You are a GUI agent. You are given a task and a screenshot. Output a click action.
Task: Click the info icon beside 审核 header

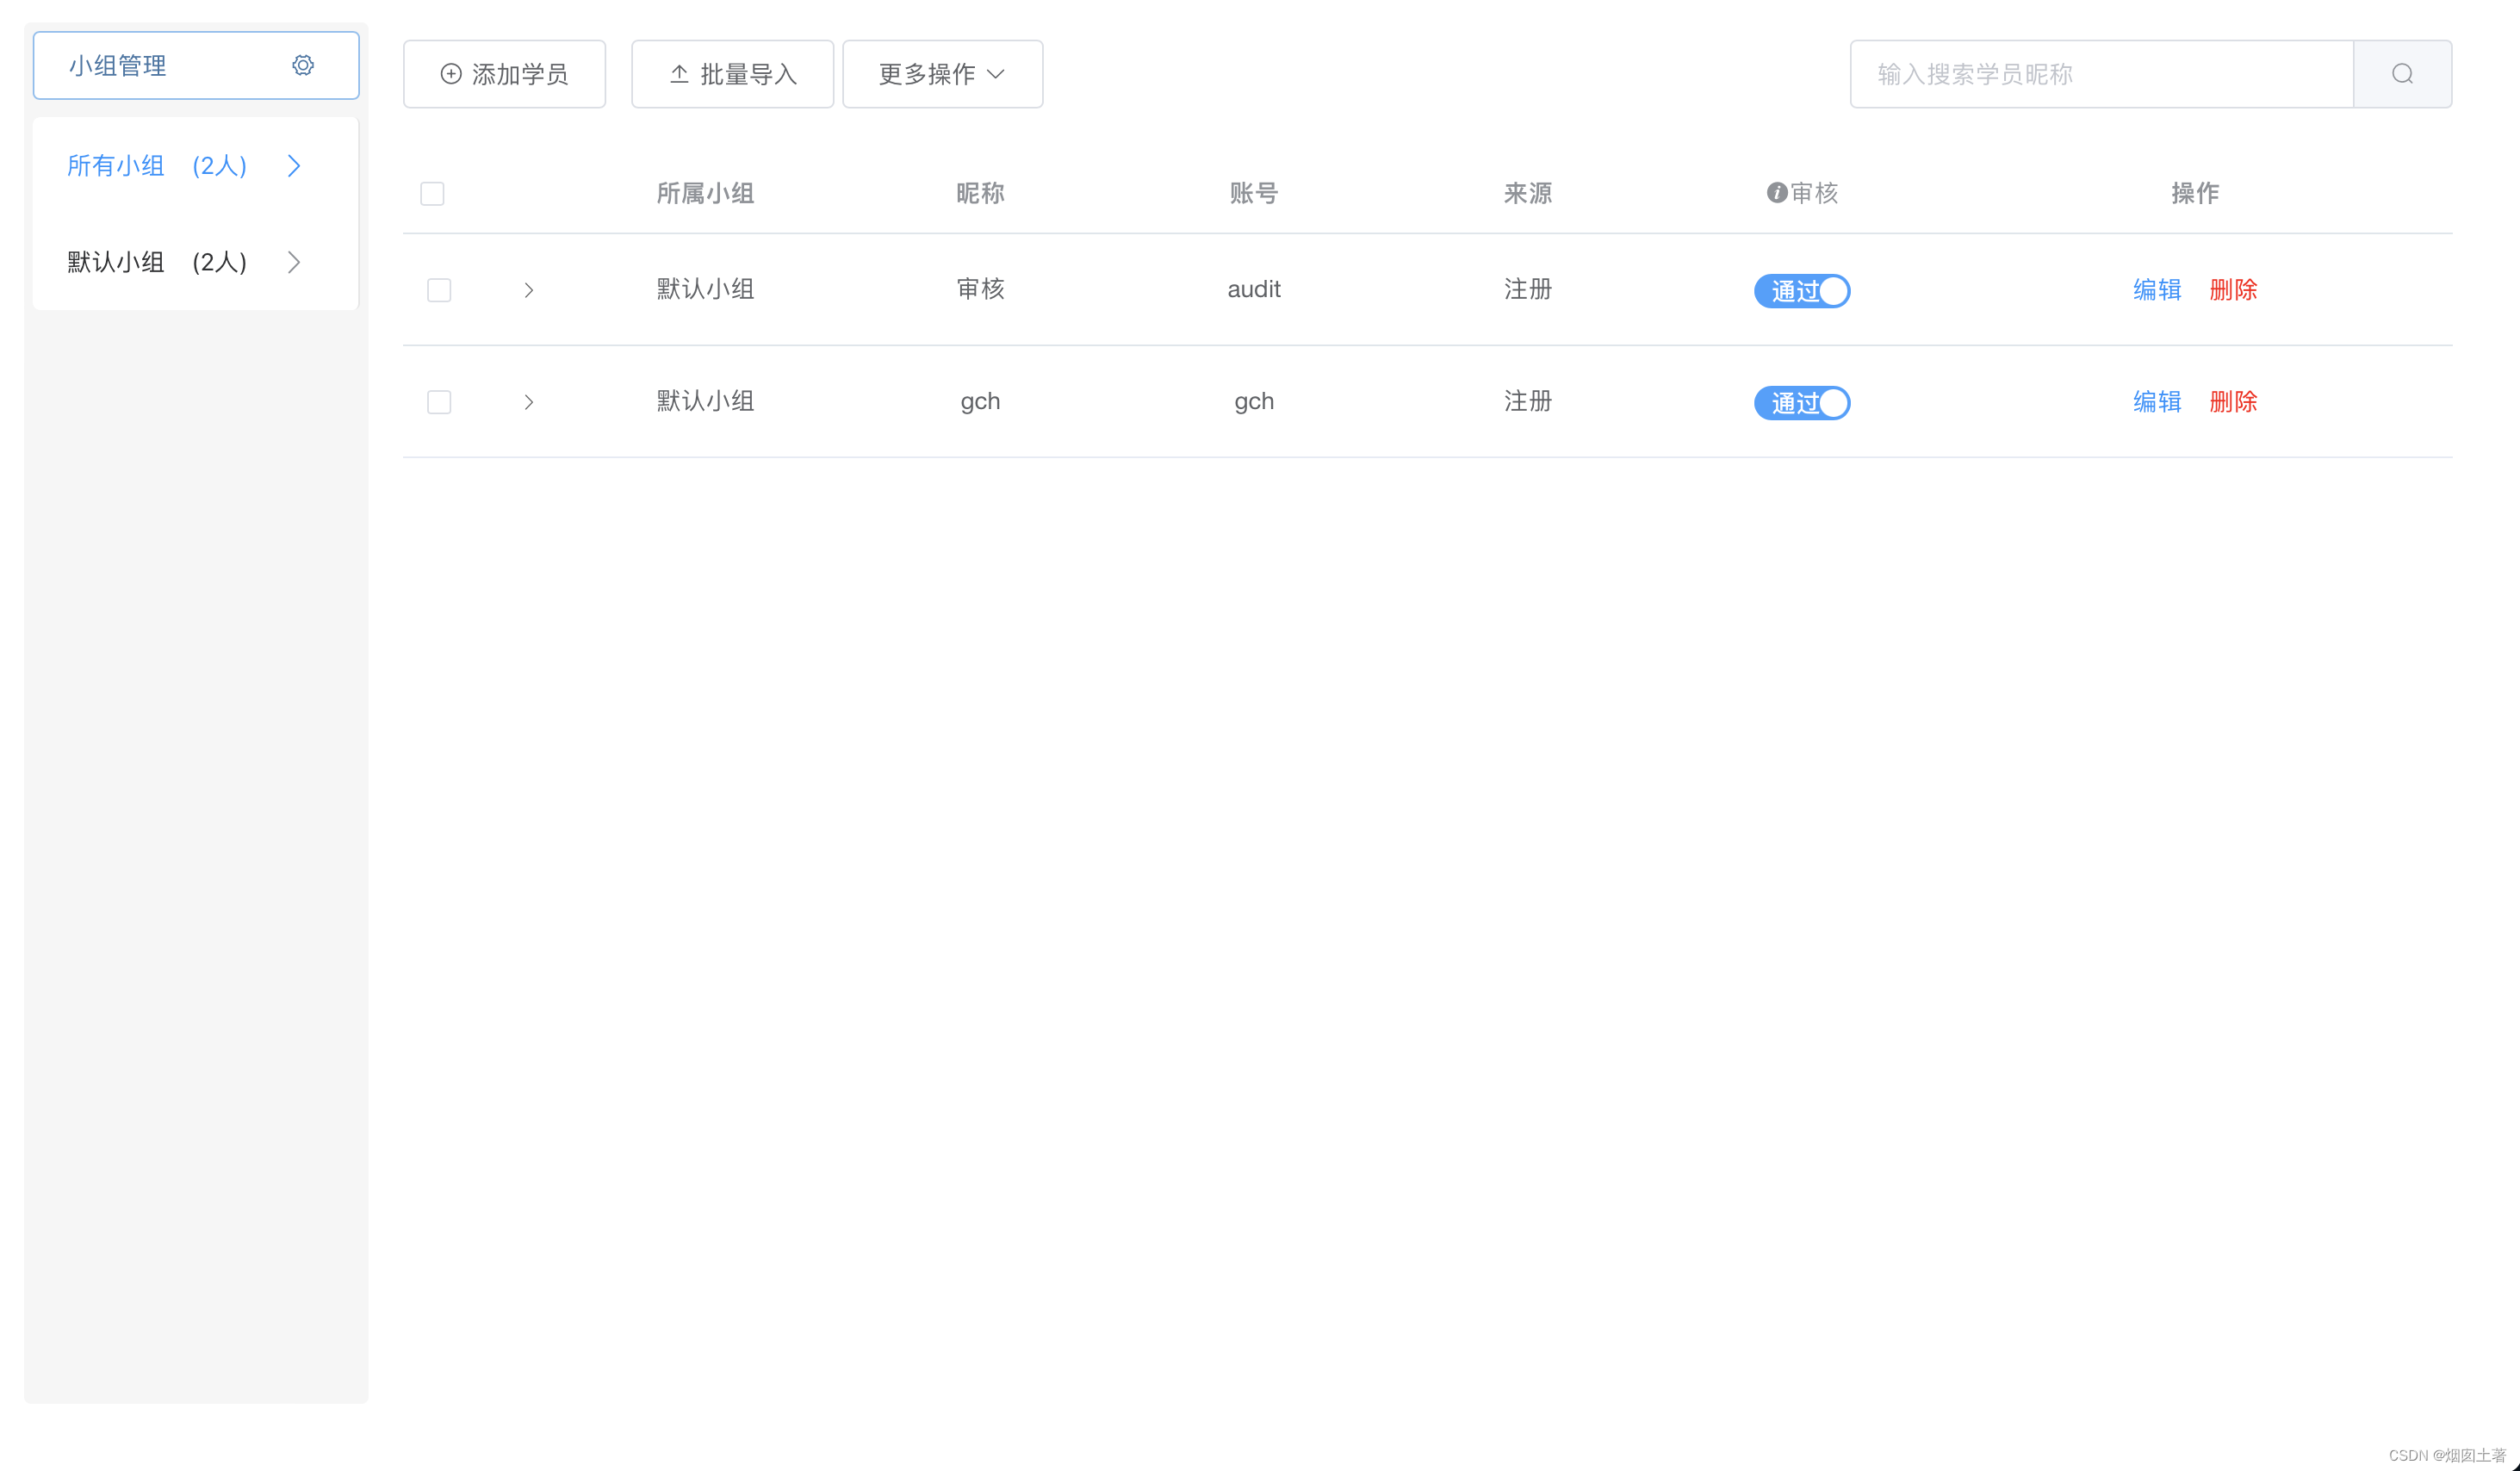click(1776, 193)
